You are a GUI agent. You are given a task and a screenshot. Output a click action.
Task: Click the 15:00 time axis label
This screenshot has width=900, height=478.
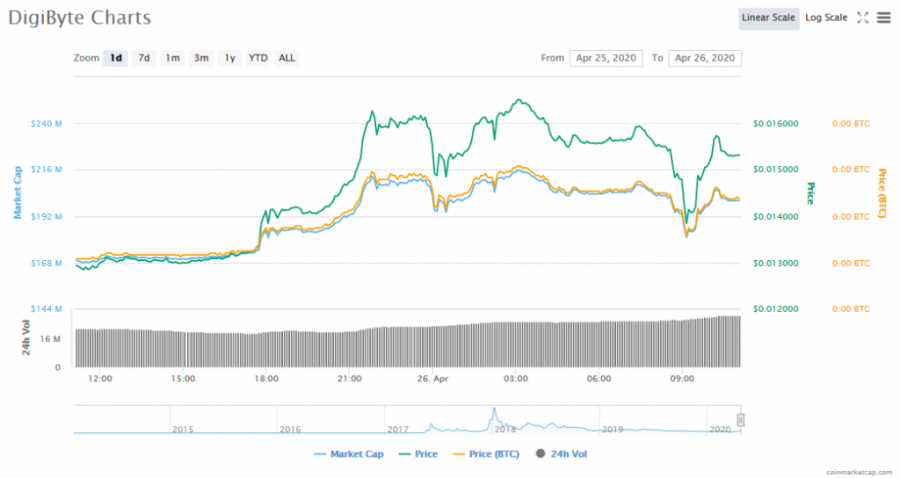(183, 379)
